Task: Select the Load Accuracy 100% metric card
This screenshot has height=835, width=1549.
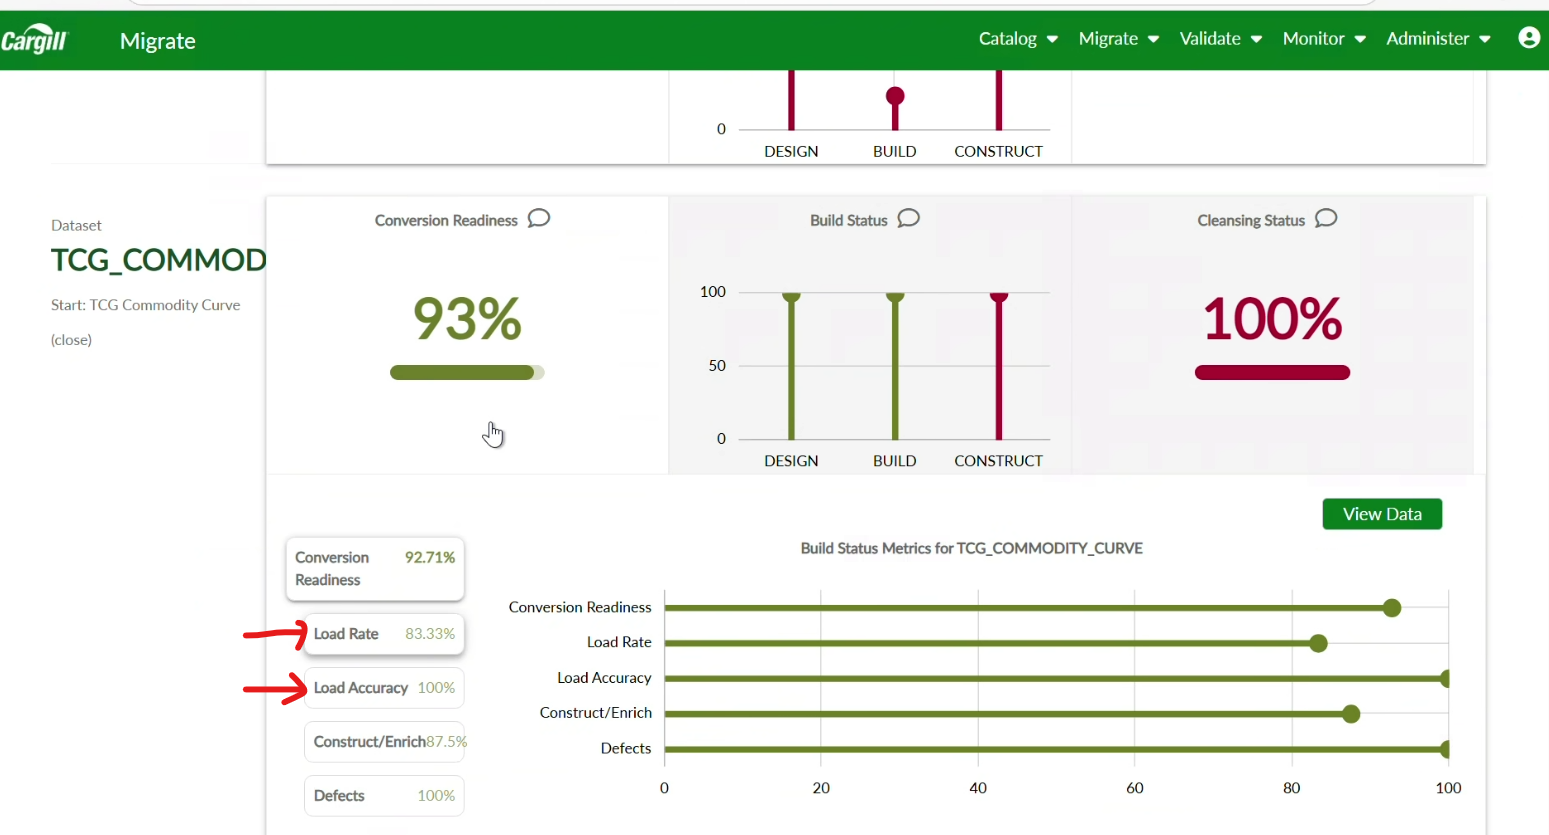Action: 384,688
